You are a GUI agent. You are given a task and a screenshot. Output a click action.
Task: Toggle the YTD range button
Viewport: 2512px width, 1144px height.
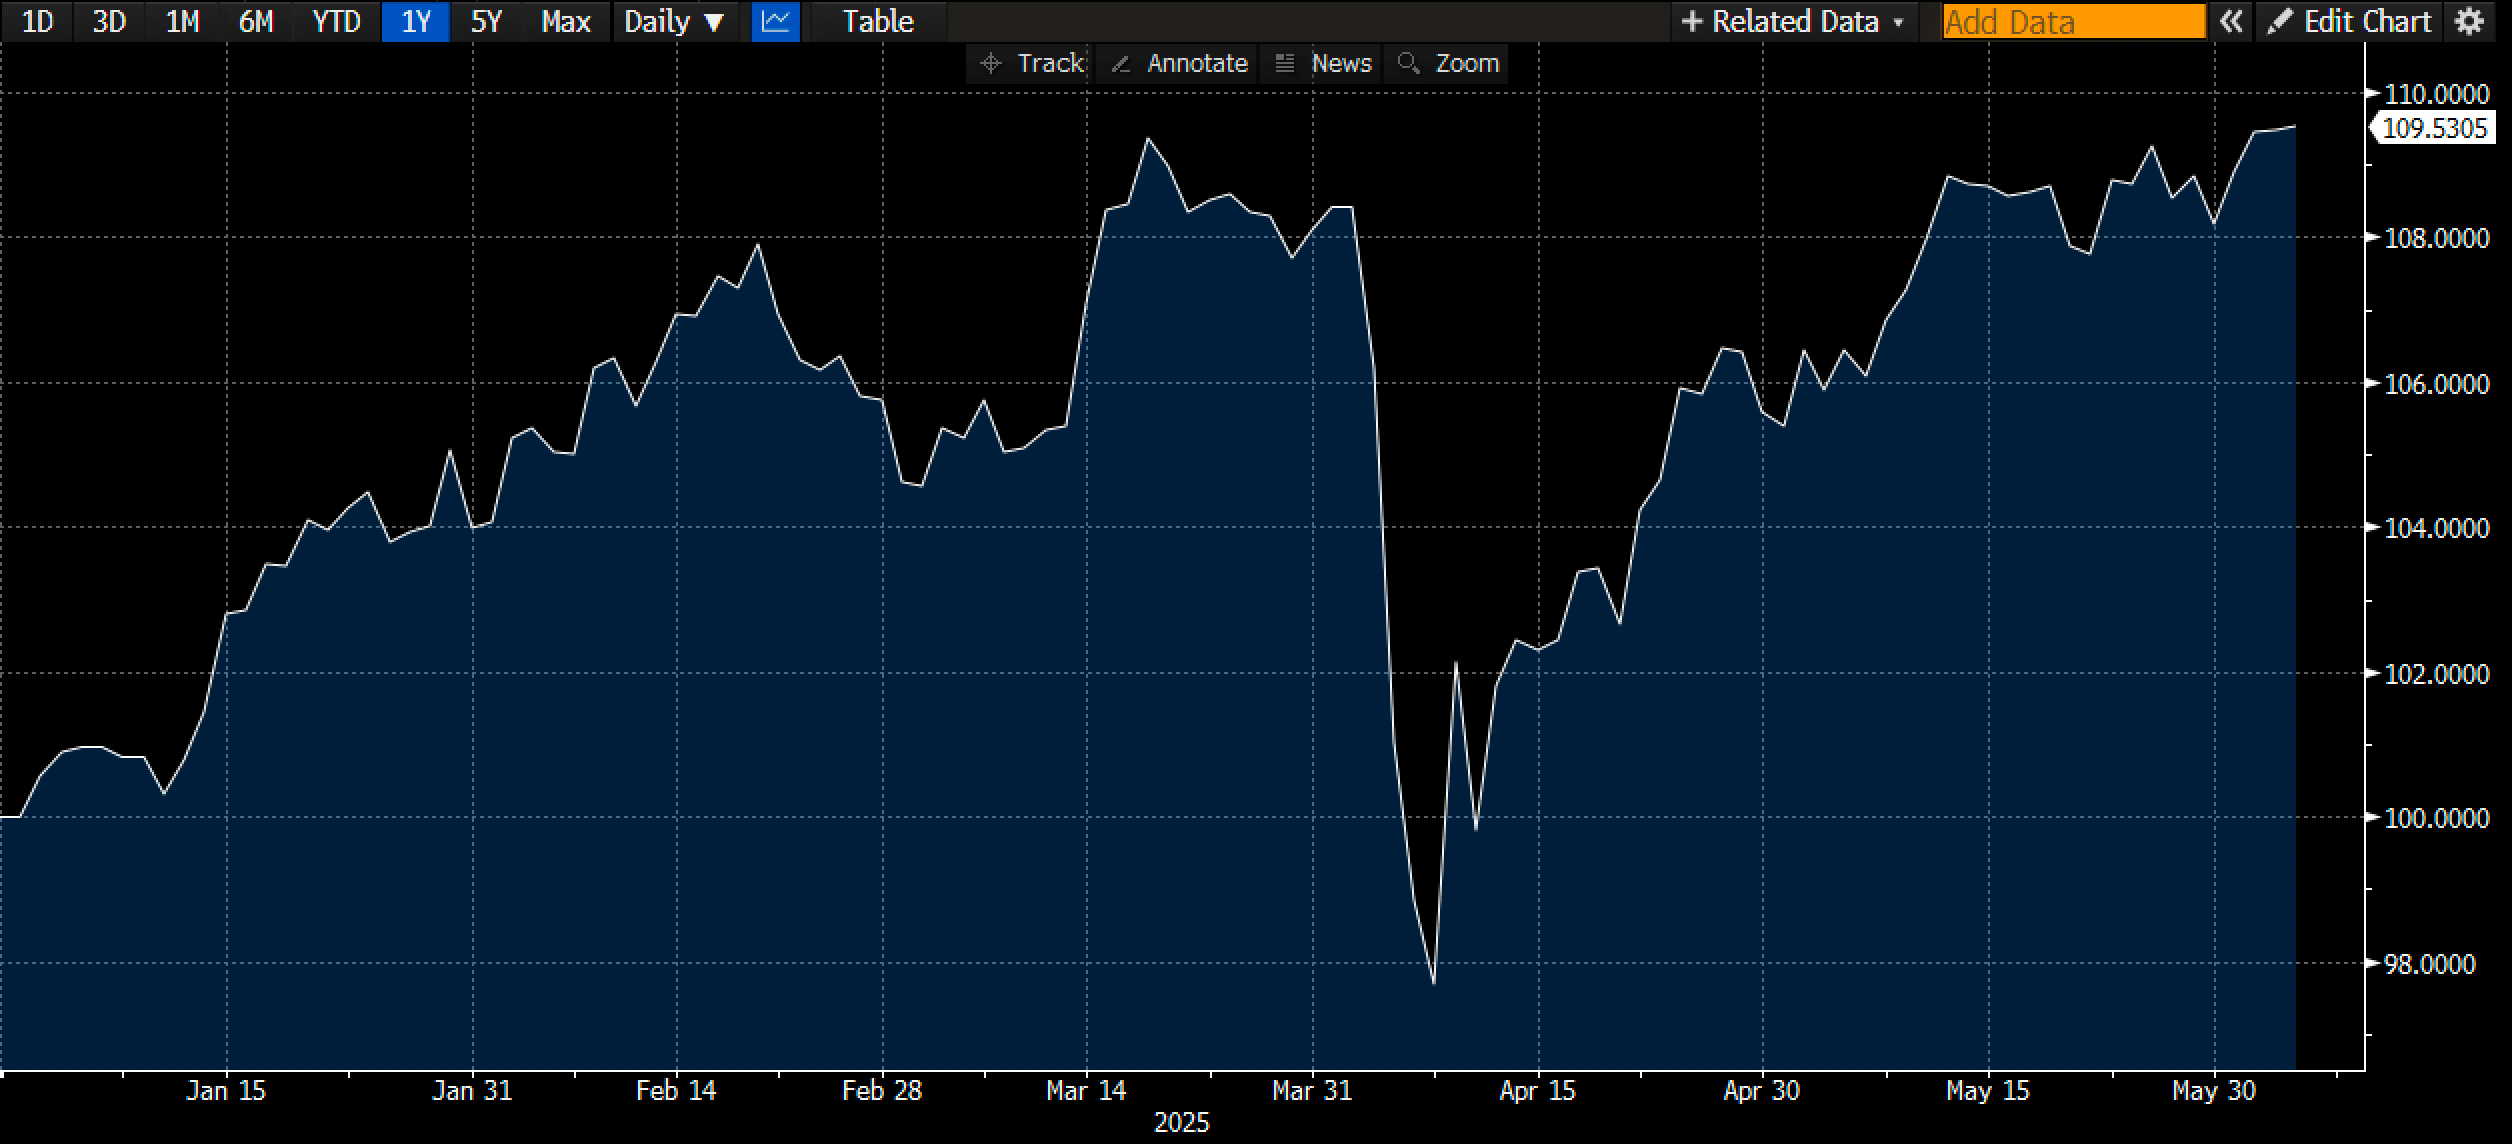point(336,21)
